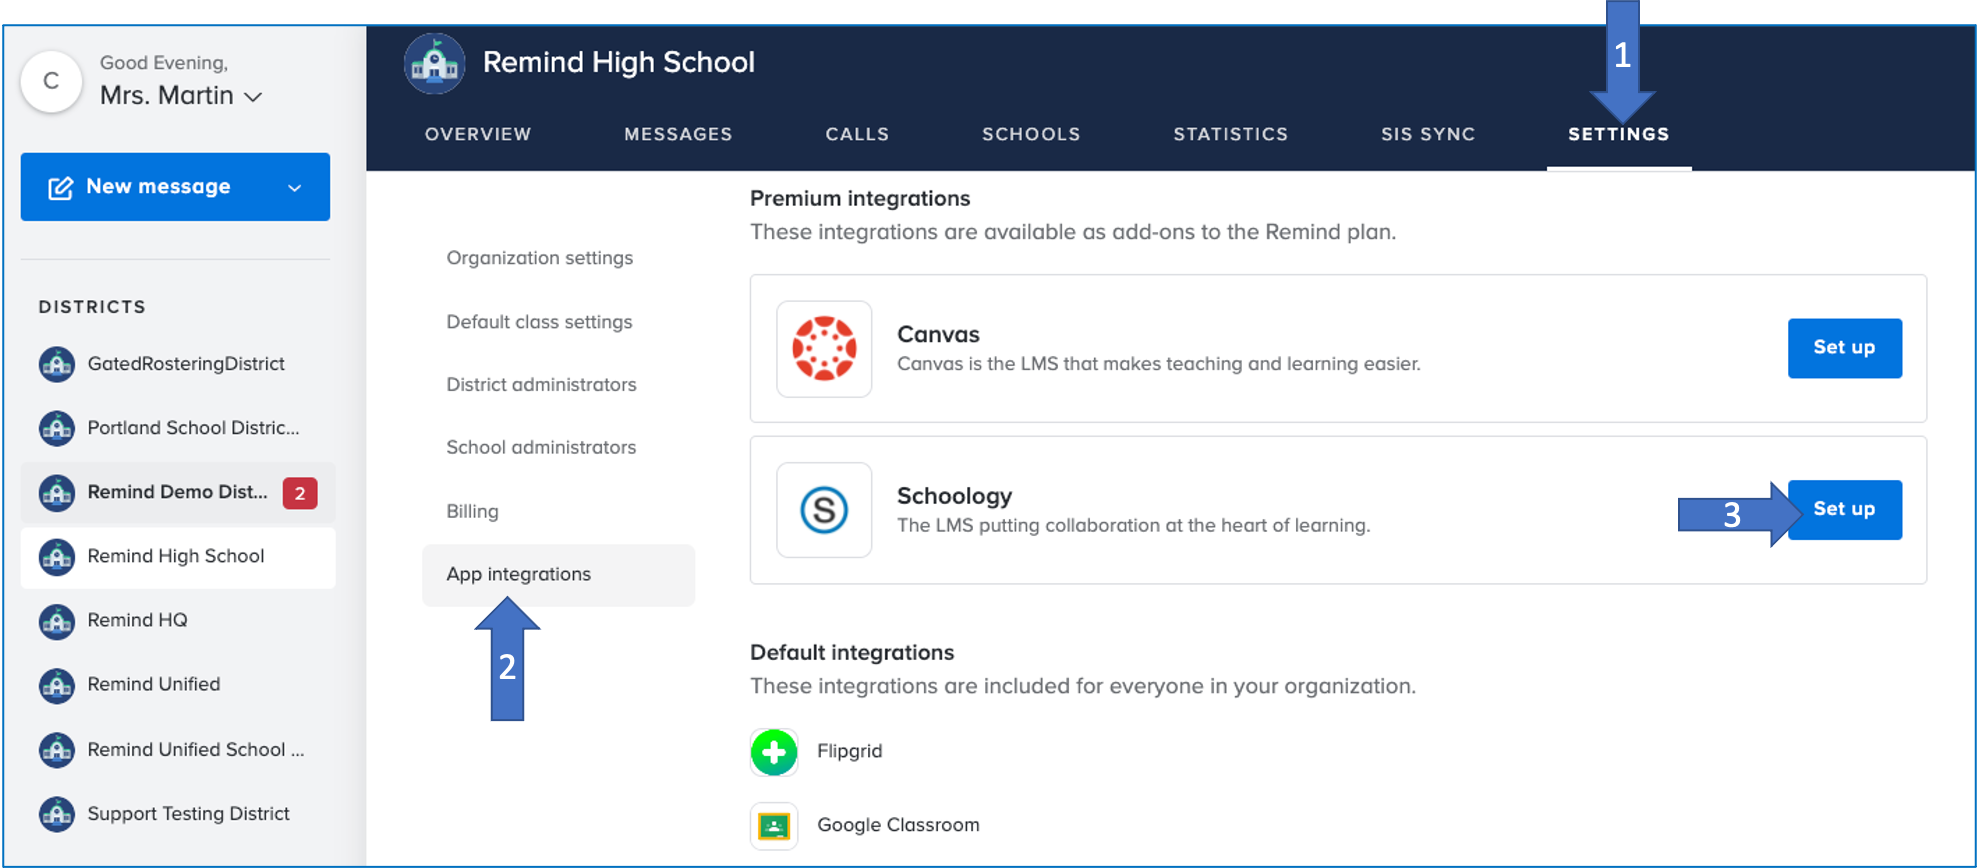View the Statistics tab
The height and width of the screenshot is (868, 1977).
click(1231, 134)
